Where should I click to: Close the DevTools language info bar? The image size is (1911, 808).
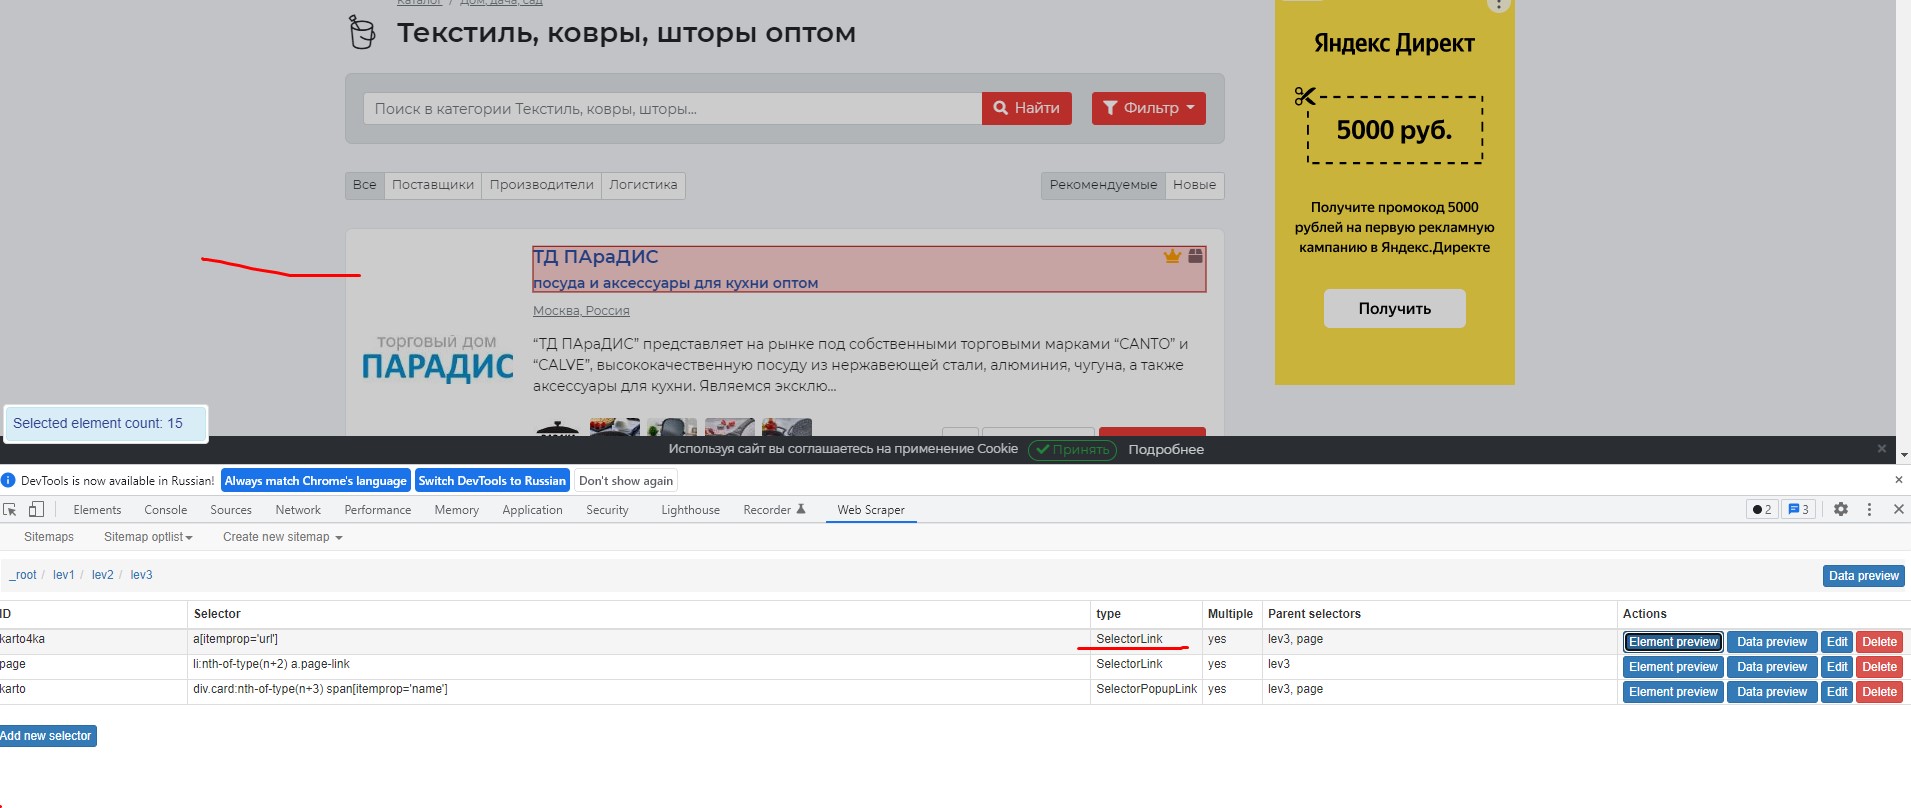point(1898,480)
